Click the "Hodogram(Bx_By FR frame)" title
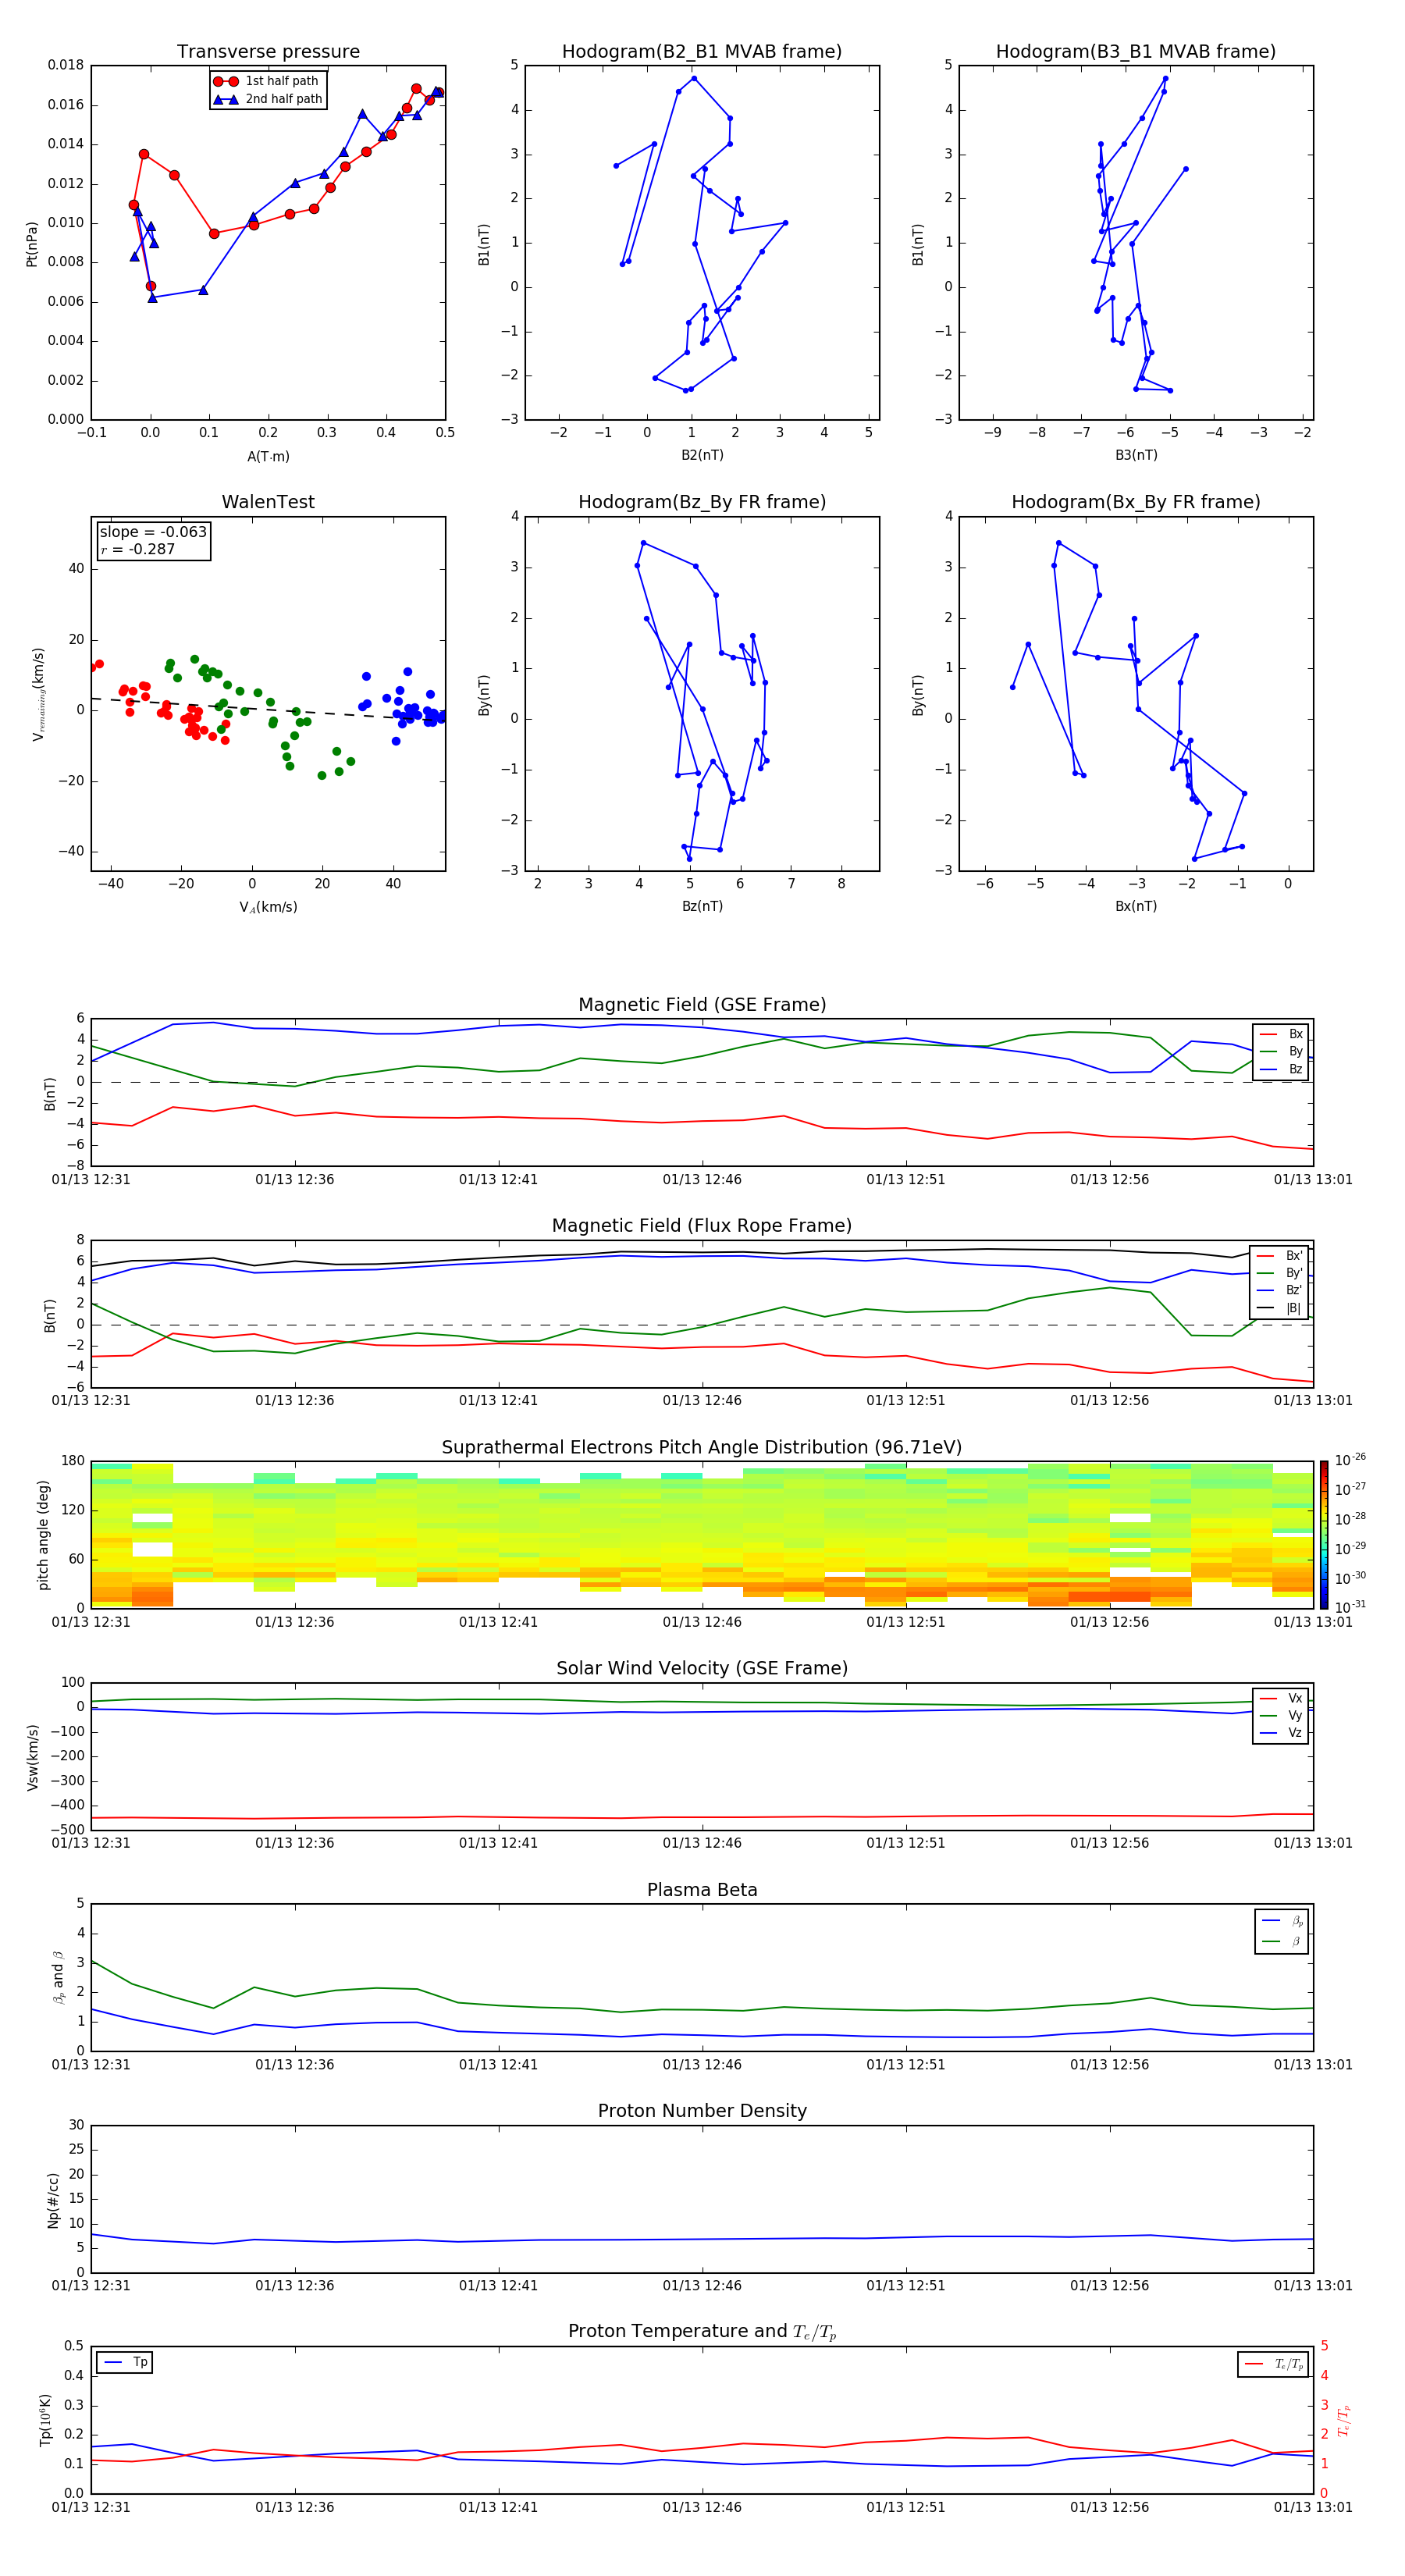The width and height of the screenshot is (1405, 2576). (x=1136, y=502)
